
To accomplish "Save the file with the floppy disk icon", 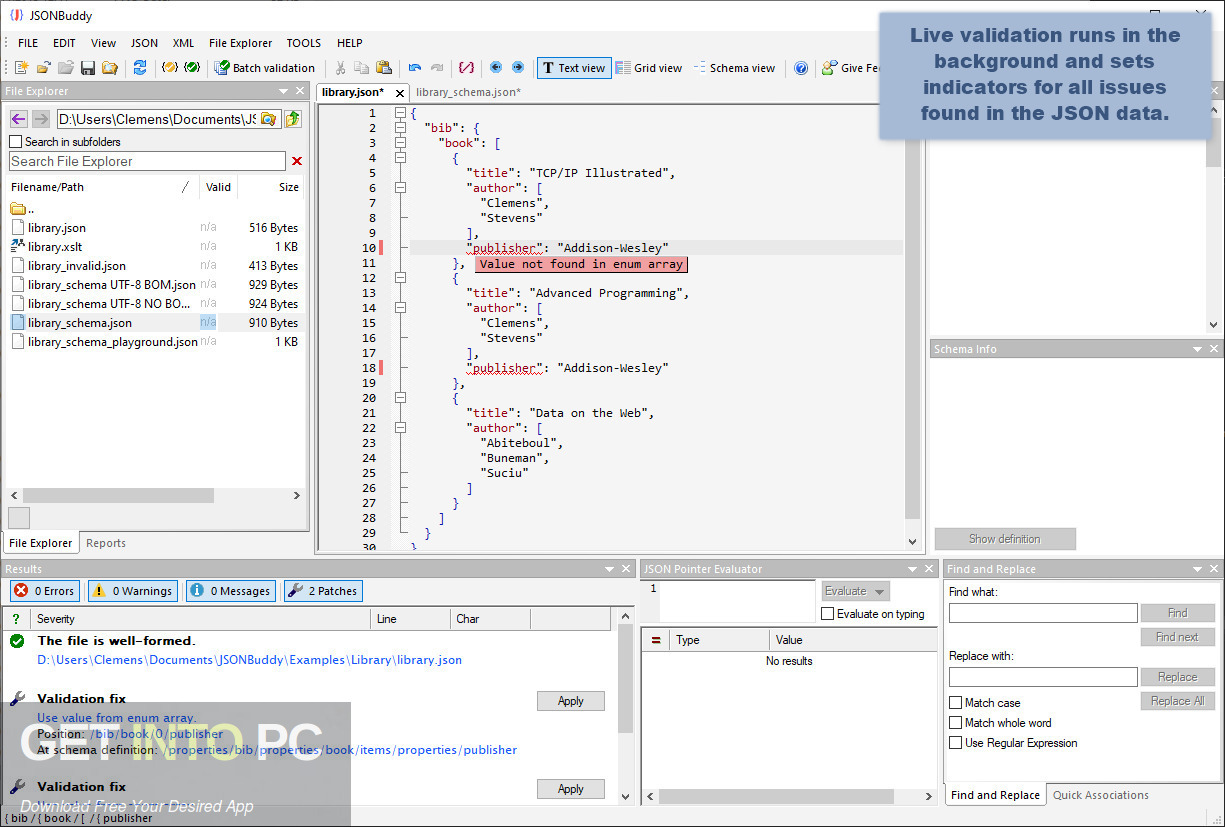I will click(x=87, y=68).
